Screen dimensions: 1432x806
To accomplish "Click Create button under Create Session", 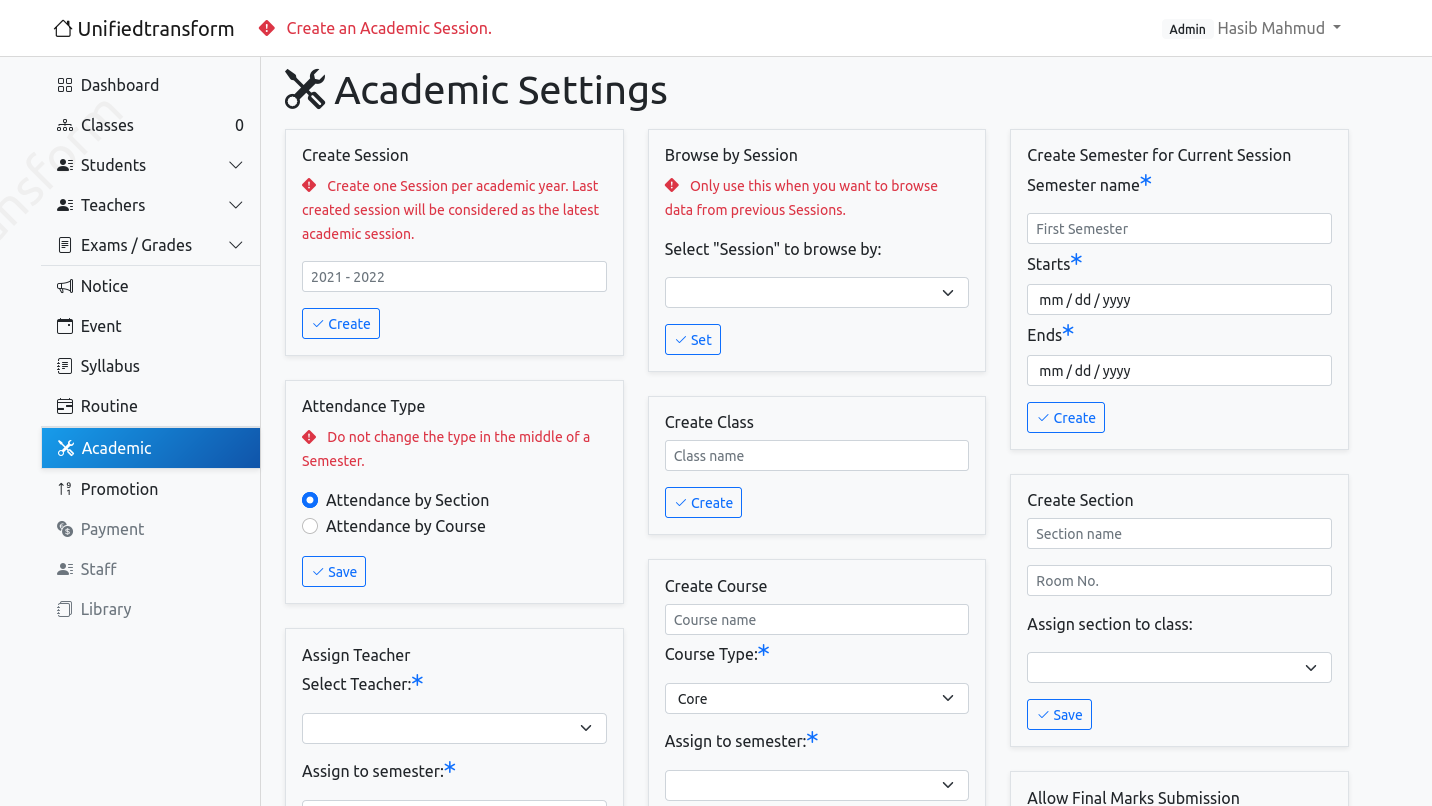I will coord(341,324).
